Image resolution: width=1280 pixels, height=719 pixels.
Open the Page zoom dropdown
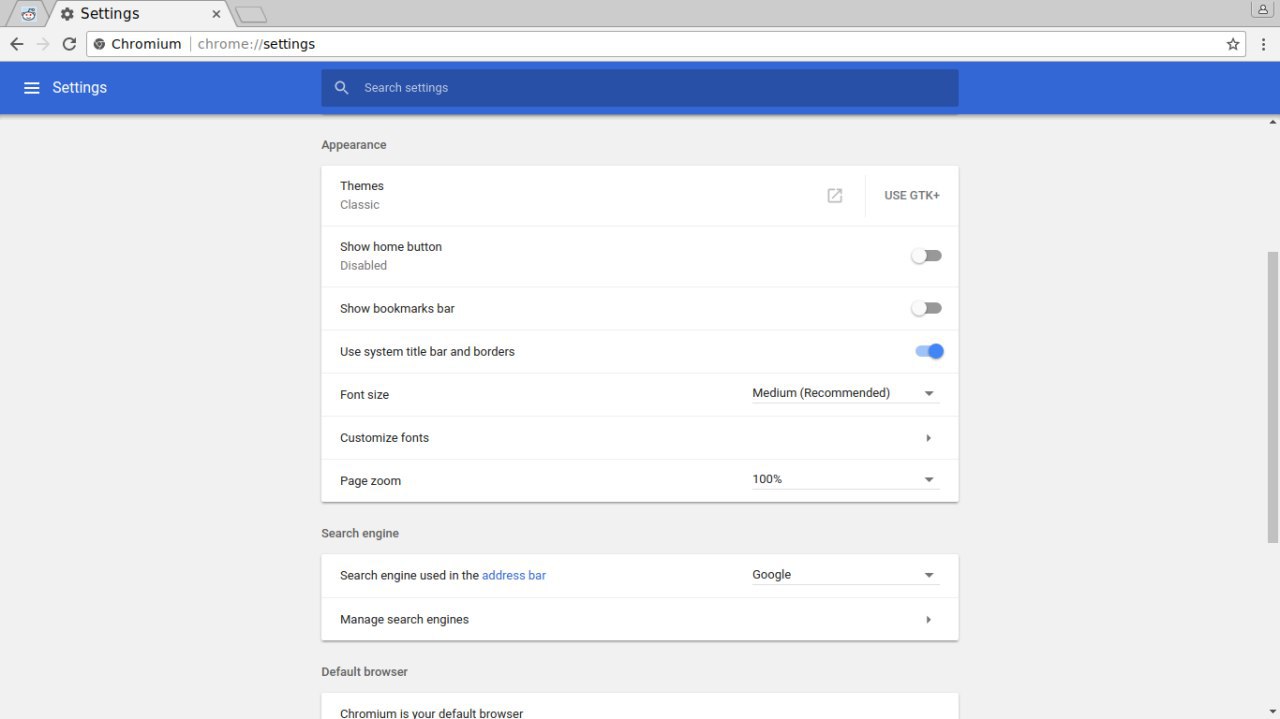click(x=845, y=480)
